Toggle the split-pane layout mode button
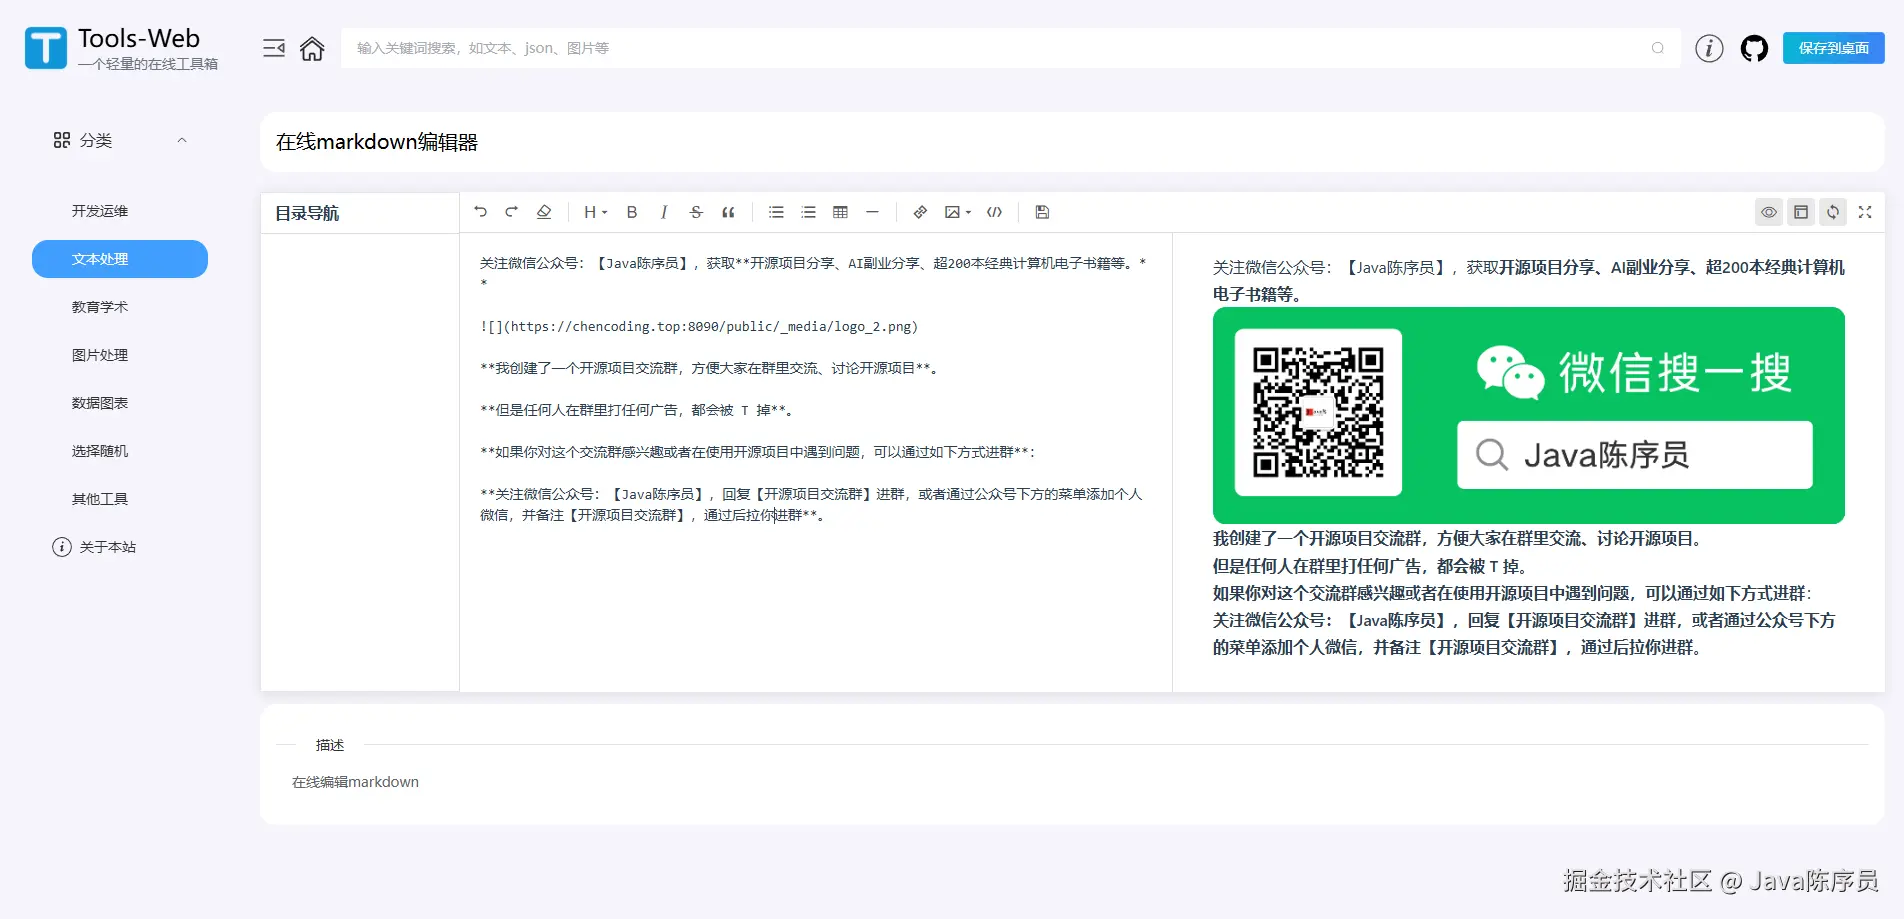1904x919 pixels. click(1801, 212)
